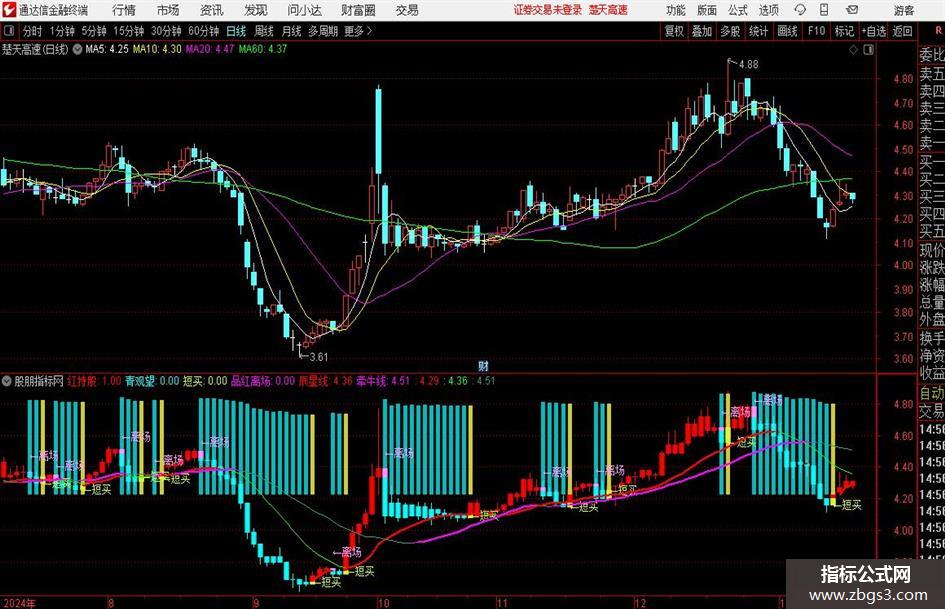Open the mobile phone icon in the title bar
Image resolution: width=945 pixels, height=609 pixels.
coord(824,10)
